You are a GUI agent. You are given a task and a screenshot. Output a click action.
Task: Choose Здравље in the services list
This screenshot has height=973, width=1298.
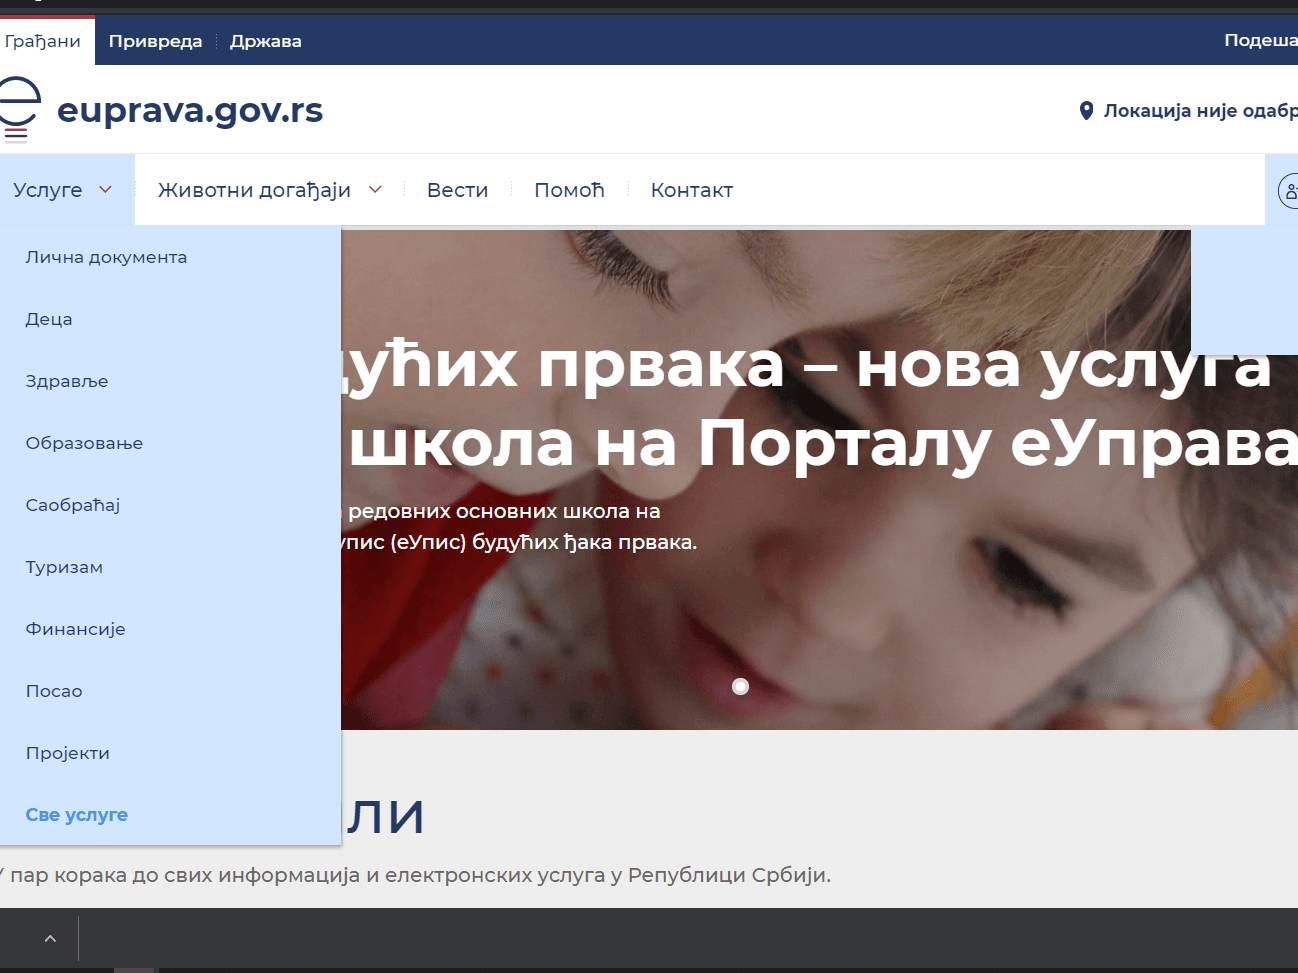67,381
